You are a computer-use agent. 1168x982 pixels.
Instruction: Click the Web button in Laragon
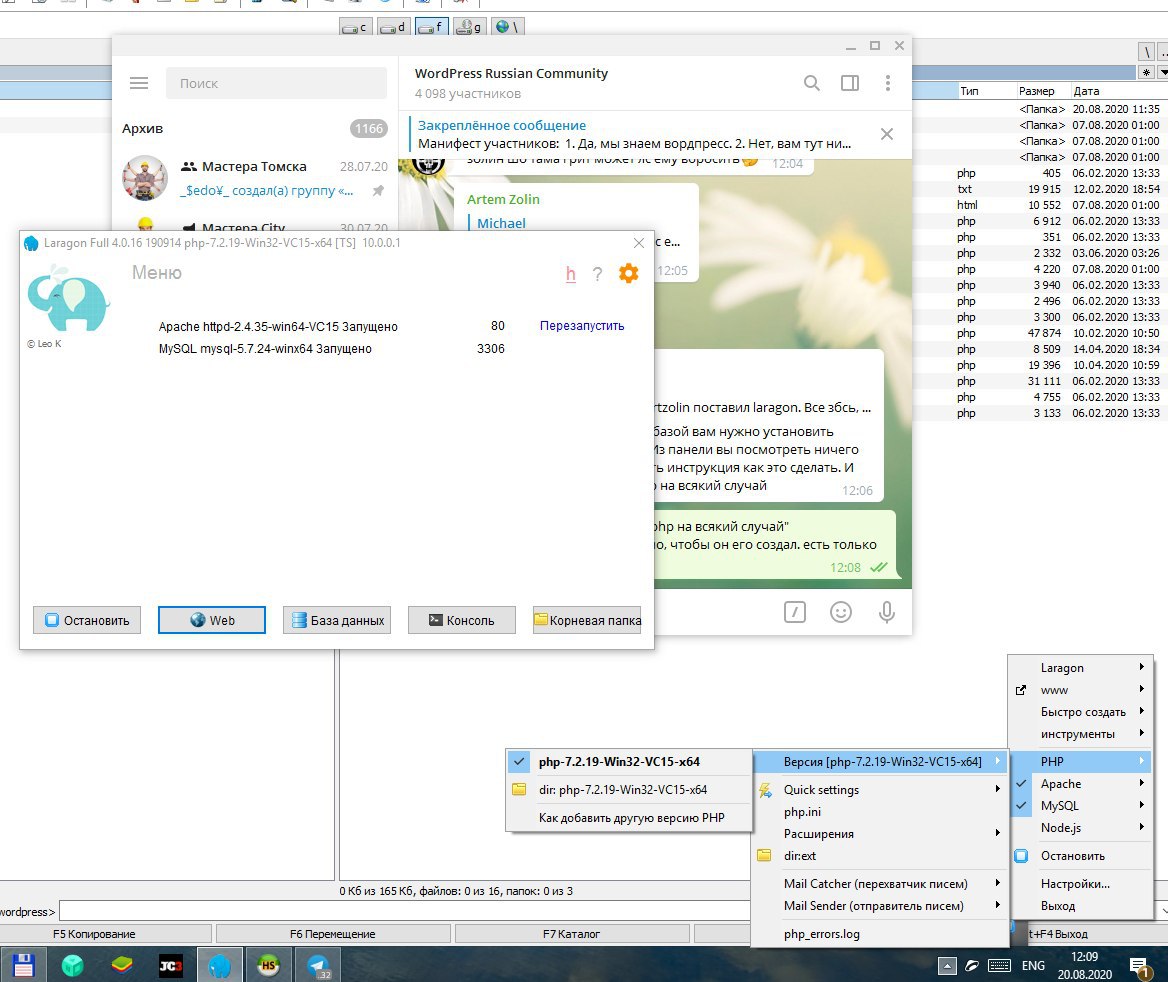(212, 620)
